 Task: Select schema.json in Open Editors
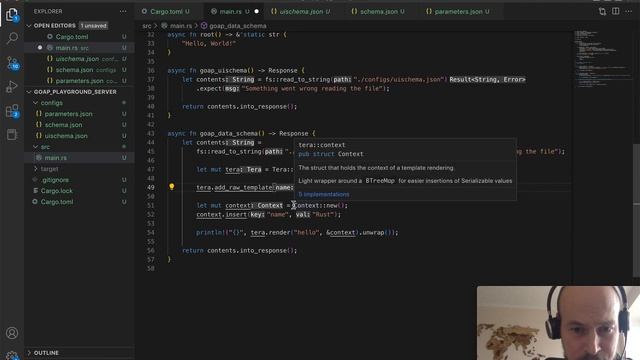pyautogui.click(x=79, y=70)
